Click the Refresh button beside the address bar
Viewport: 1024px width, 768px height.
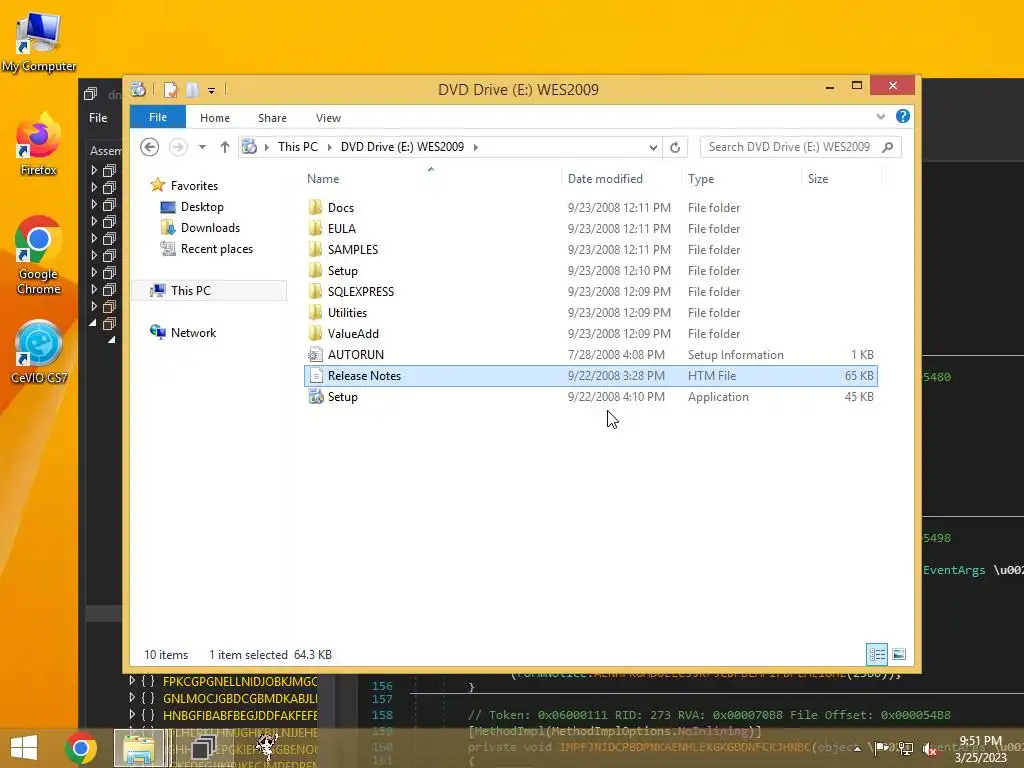[x=675, y=147]
